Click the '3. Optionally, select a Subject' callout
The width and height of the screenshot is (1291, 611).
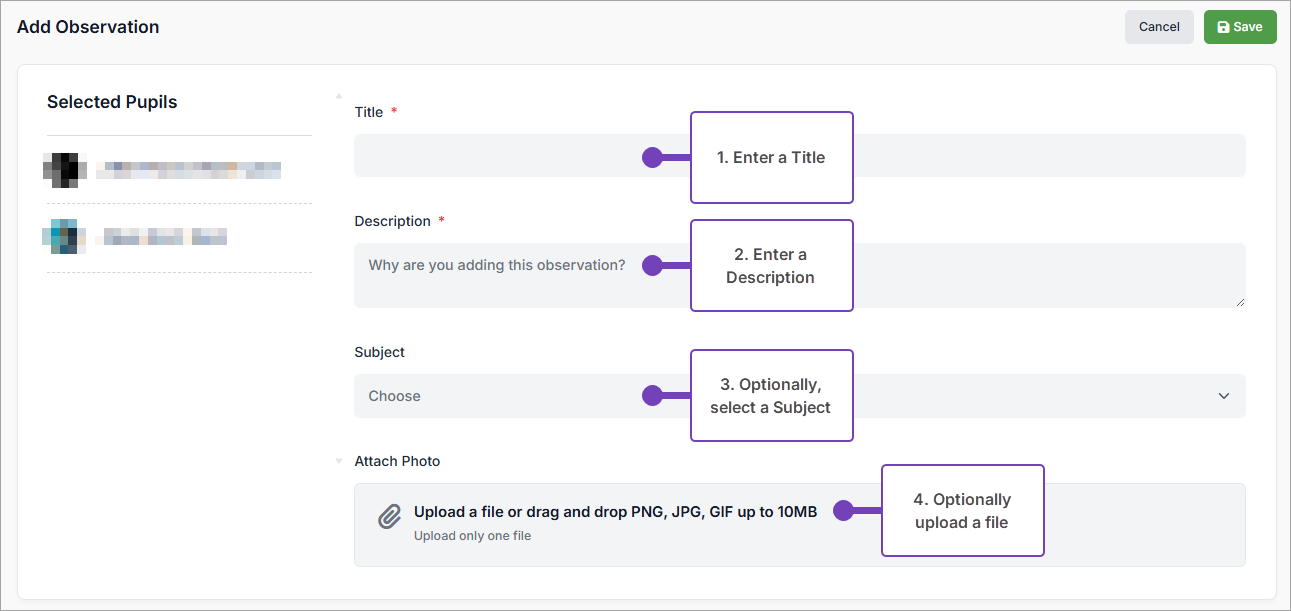tap(771, 396)
